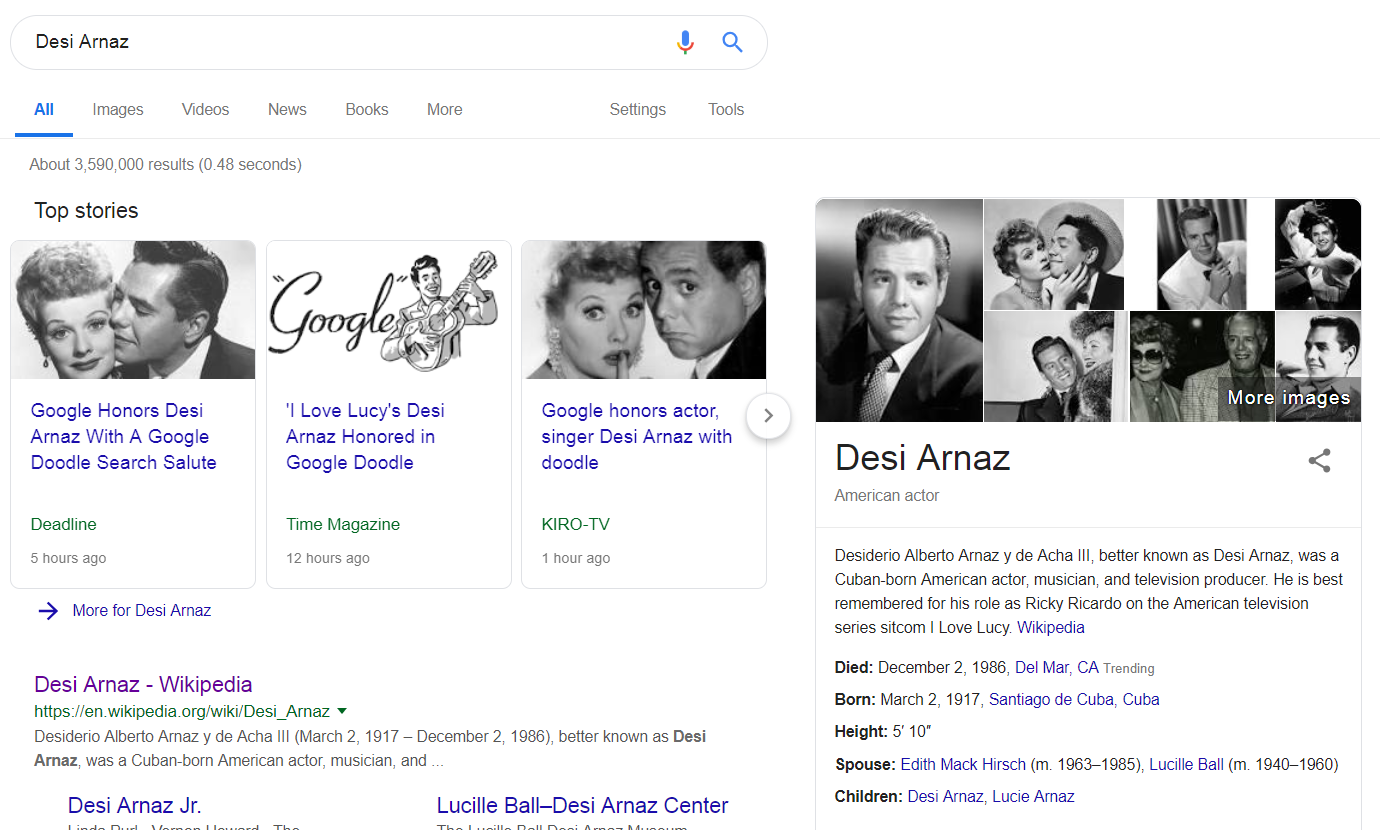Click the arrow icon beside More for Desi Arnaz
The width and height of the screenshot is (1380, 830).
click(48, 610)
